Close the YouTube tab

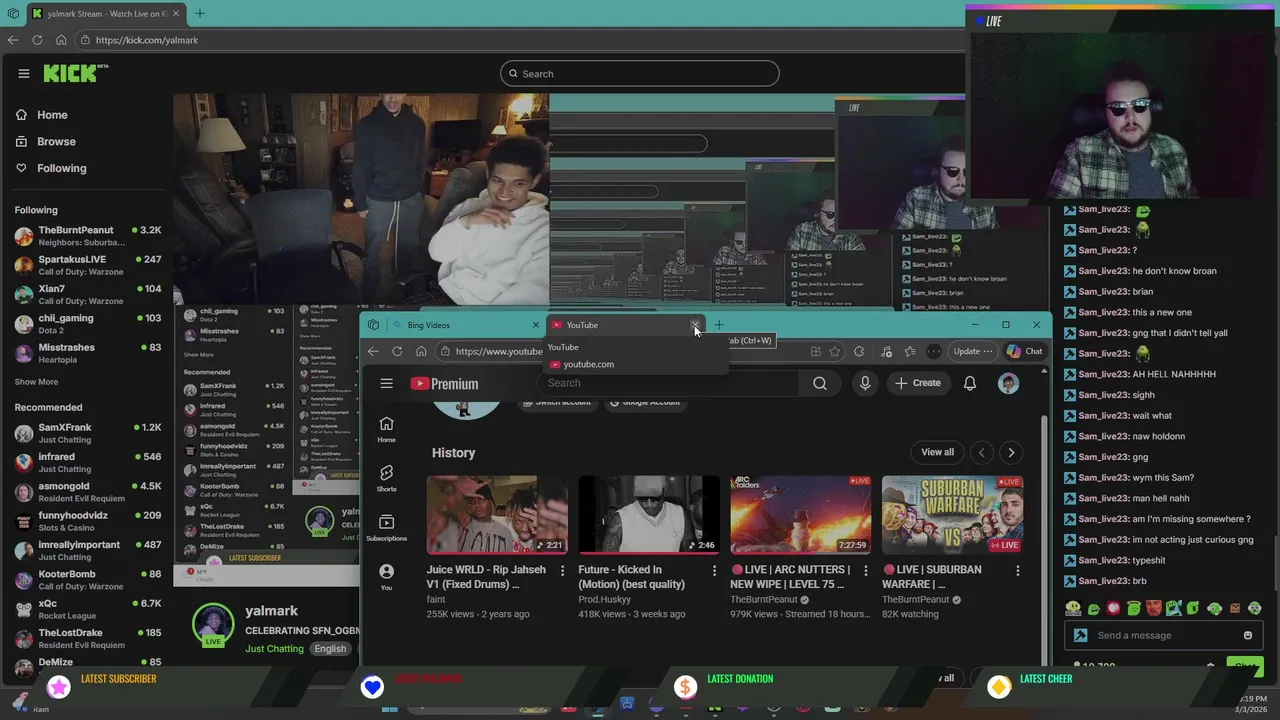click(695, 325)
